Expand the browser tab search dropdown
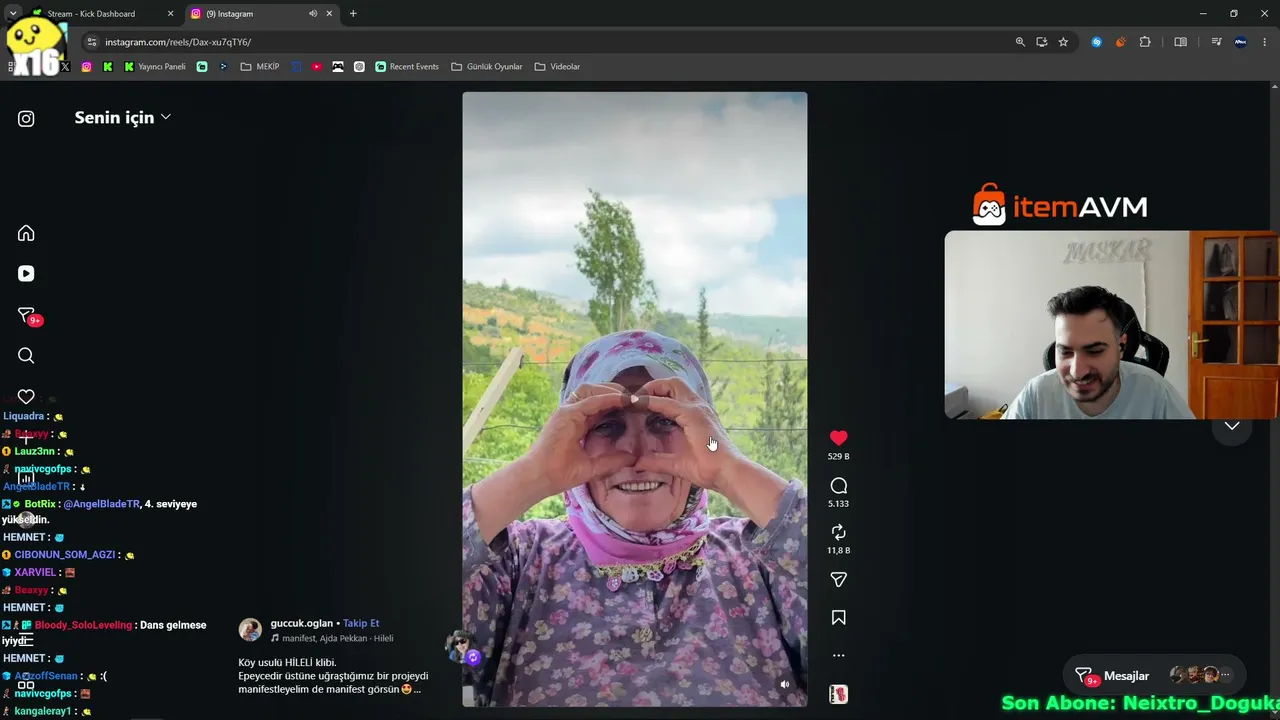1280x720 pixels. pos(13,14)
